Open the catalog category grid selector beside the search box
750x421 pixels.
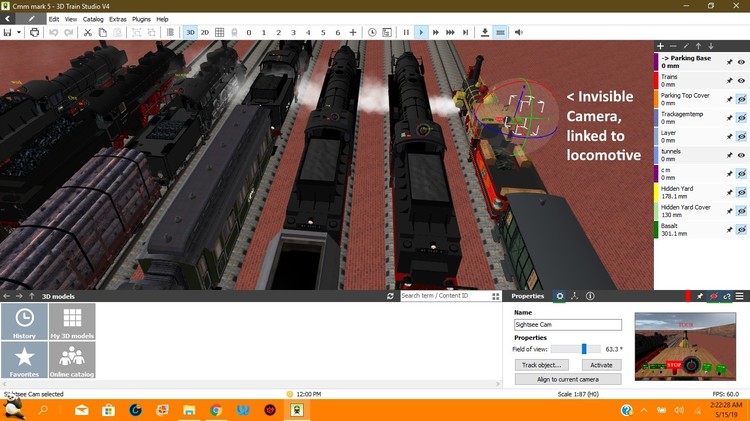click(496, 297)
